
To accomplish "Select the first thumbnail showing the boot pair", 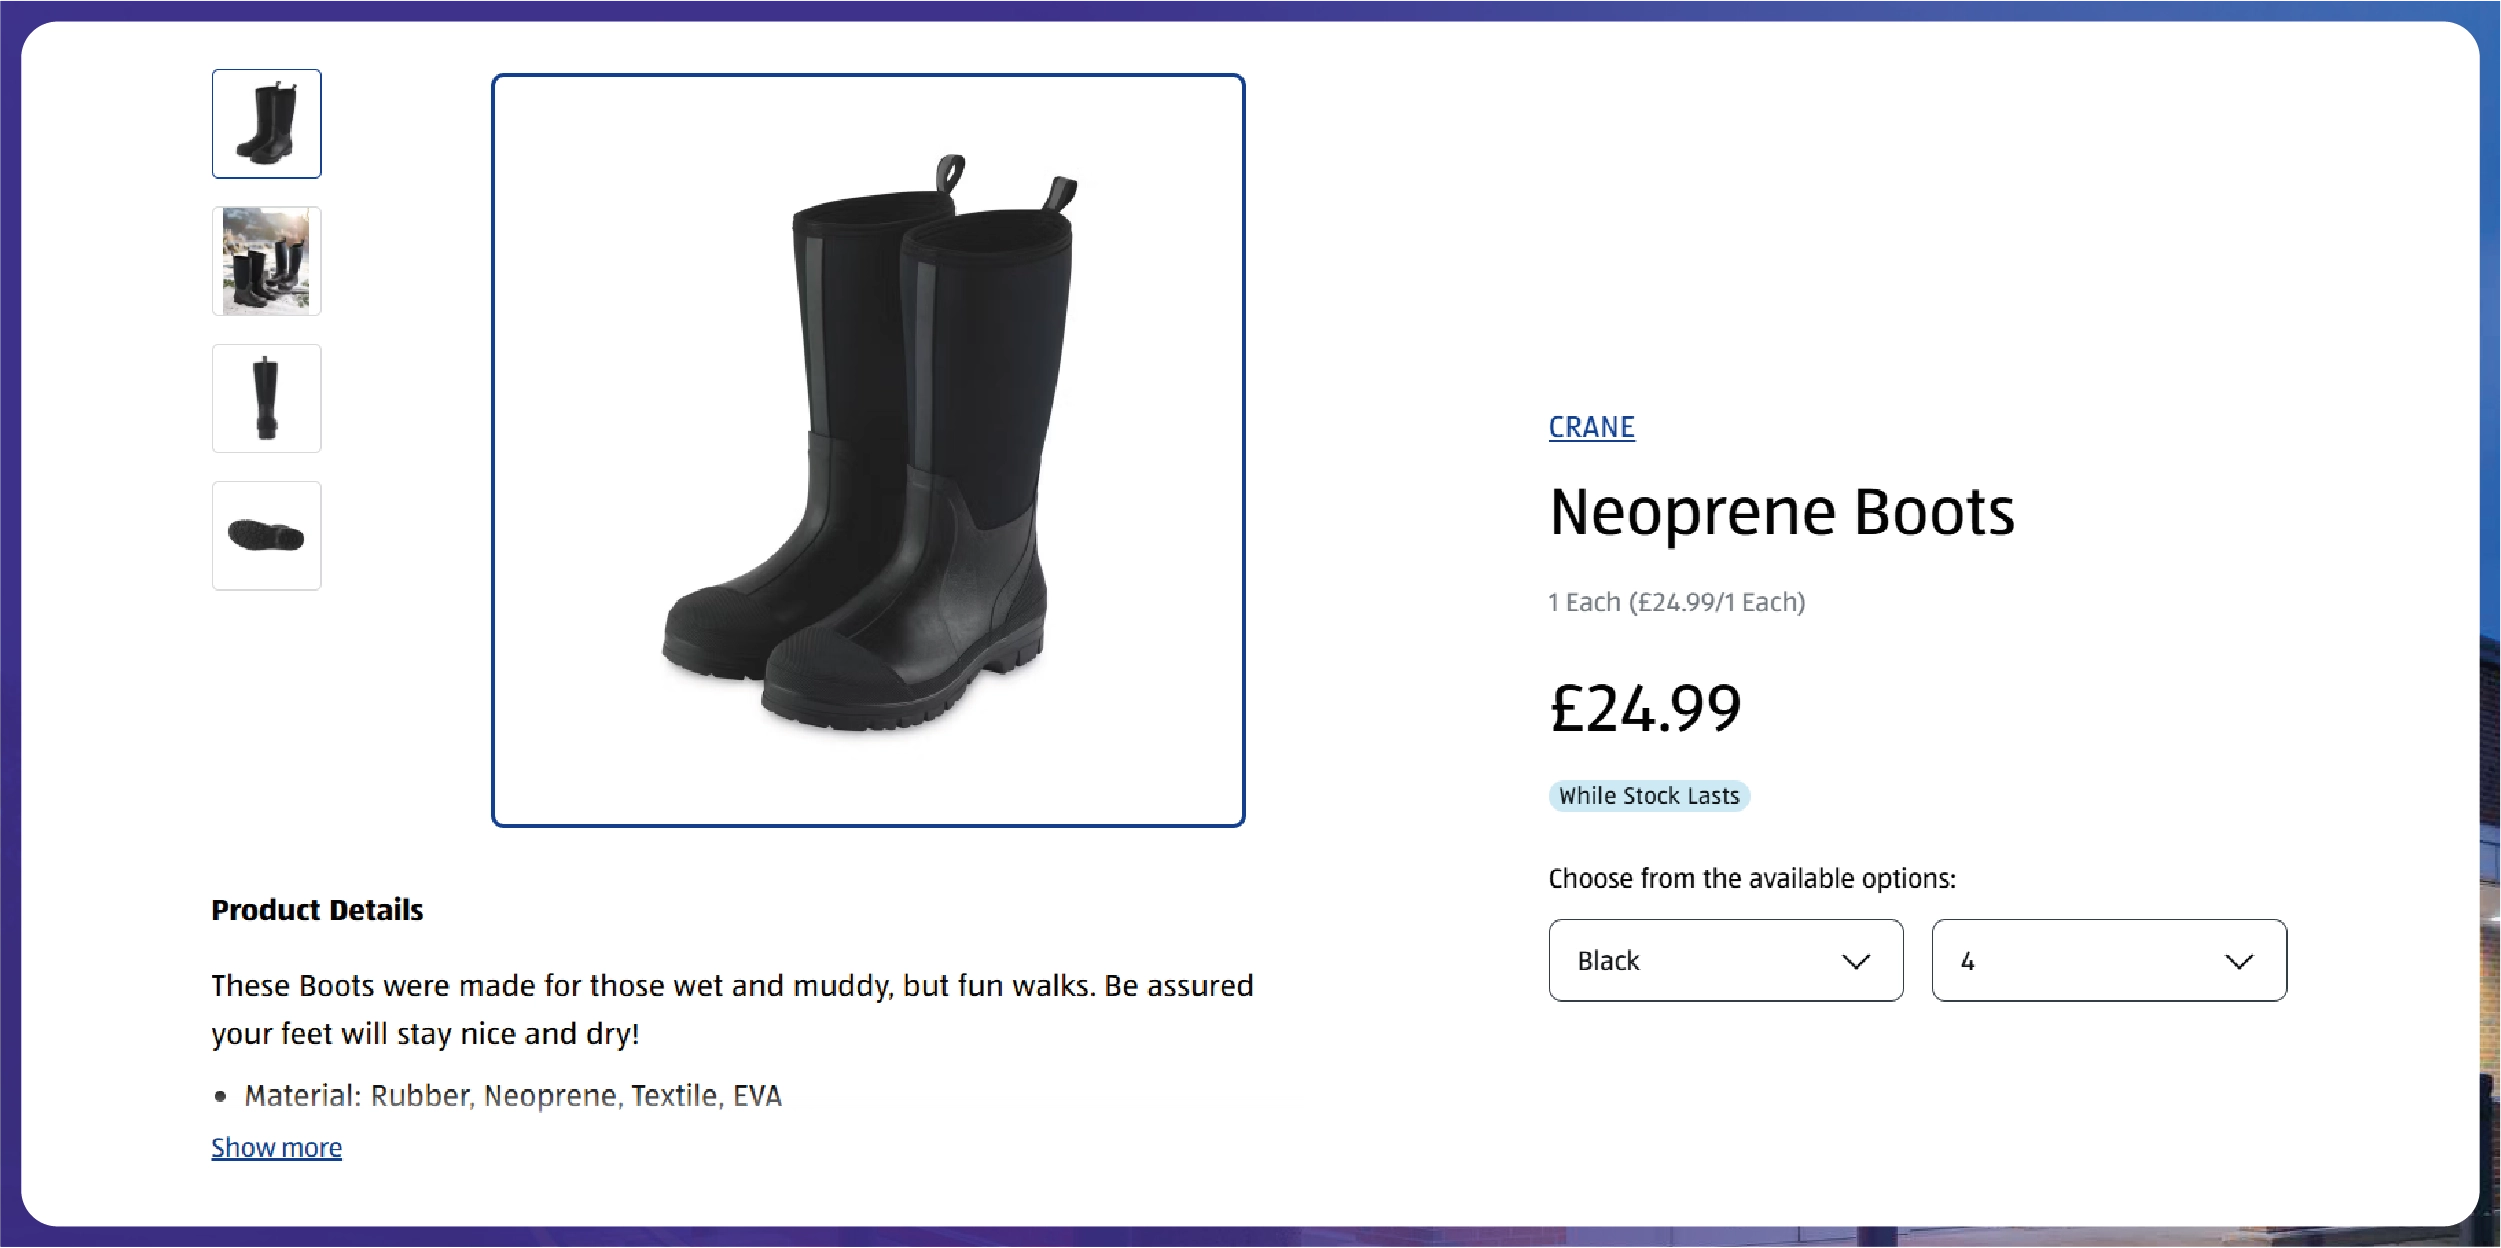I will coord(266,124).
